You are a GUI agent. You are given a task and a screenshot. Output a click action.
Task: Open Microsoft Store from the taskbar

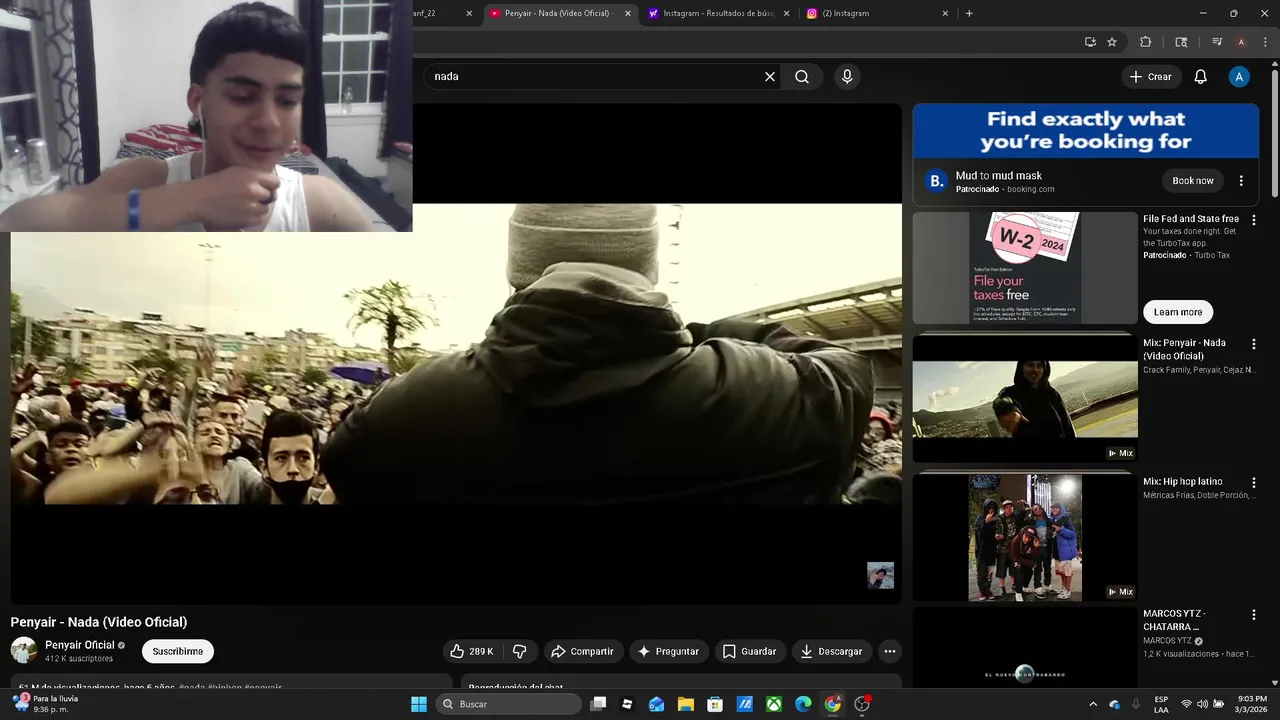[715, 704]
